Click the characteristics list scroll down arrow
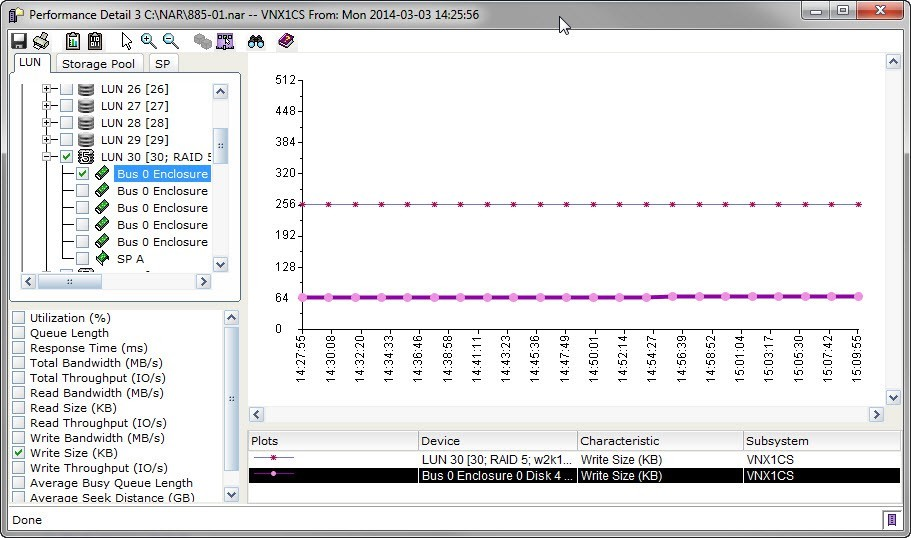Viewport: 911px width, 538px height. 231,494
